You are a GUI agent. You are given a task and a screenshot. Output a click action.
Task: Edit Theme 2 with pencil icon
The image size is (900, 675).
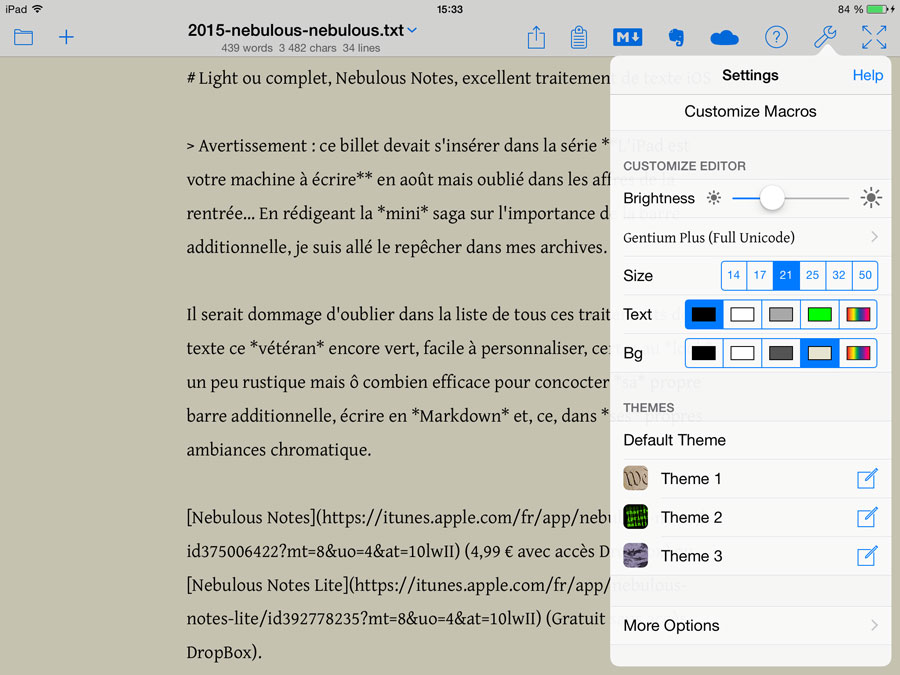(867, 517)
